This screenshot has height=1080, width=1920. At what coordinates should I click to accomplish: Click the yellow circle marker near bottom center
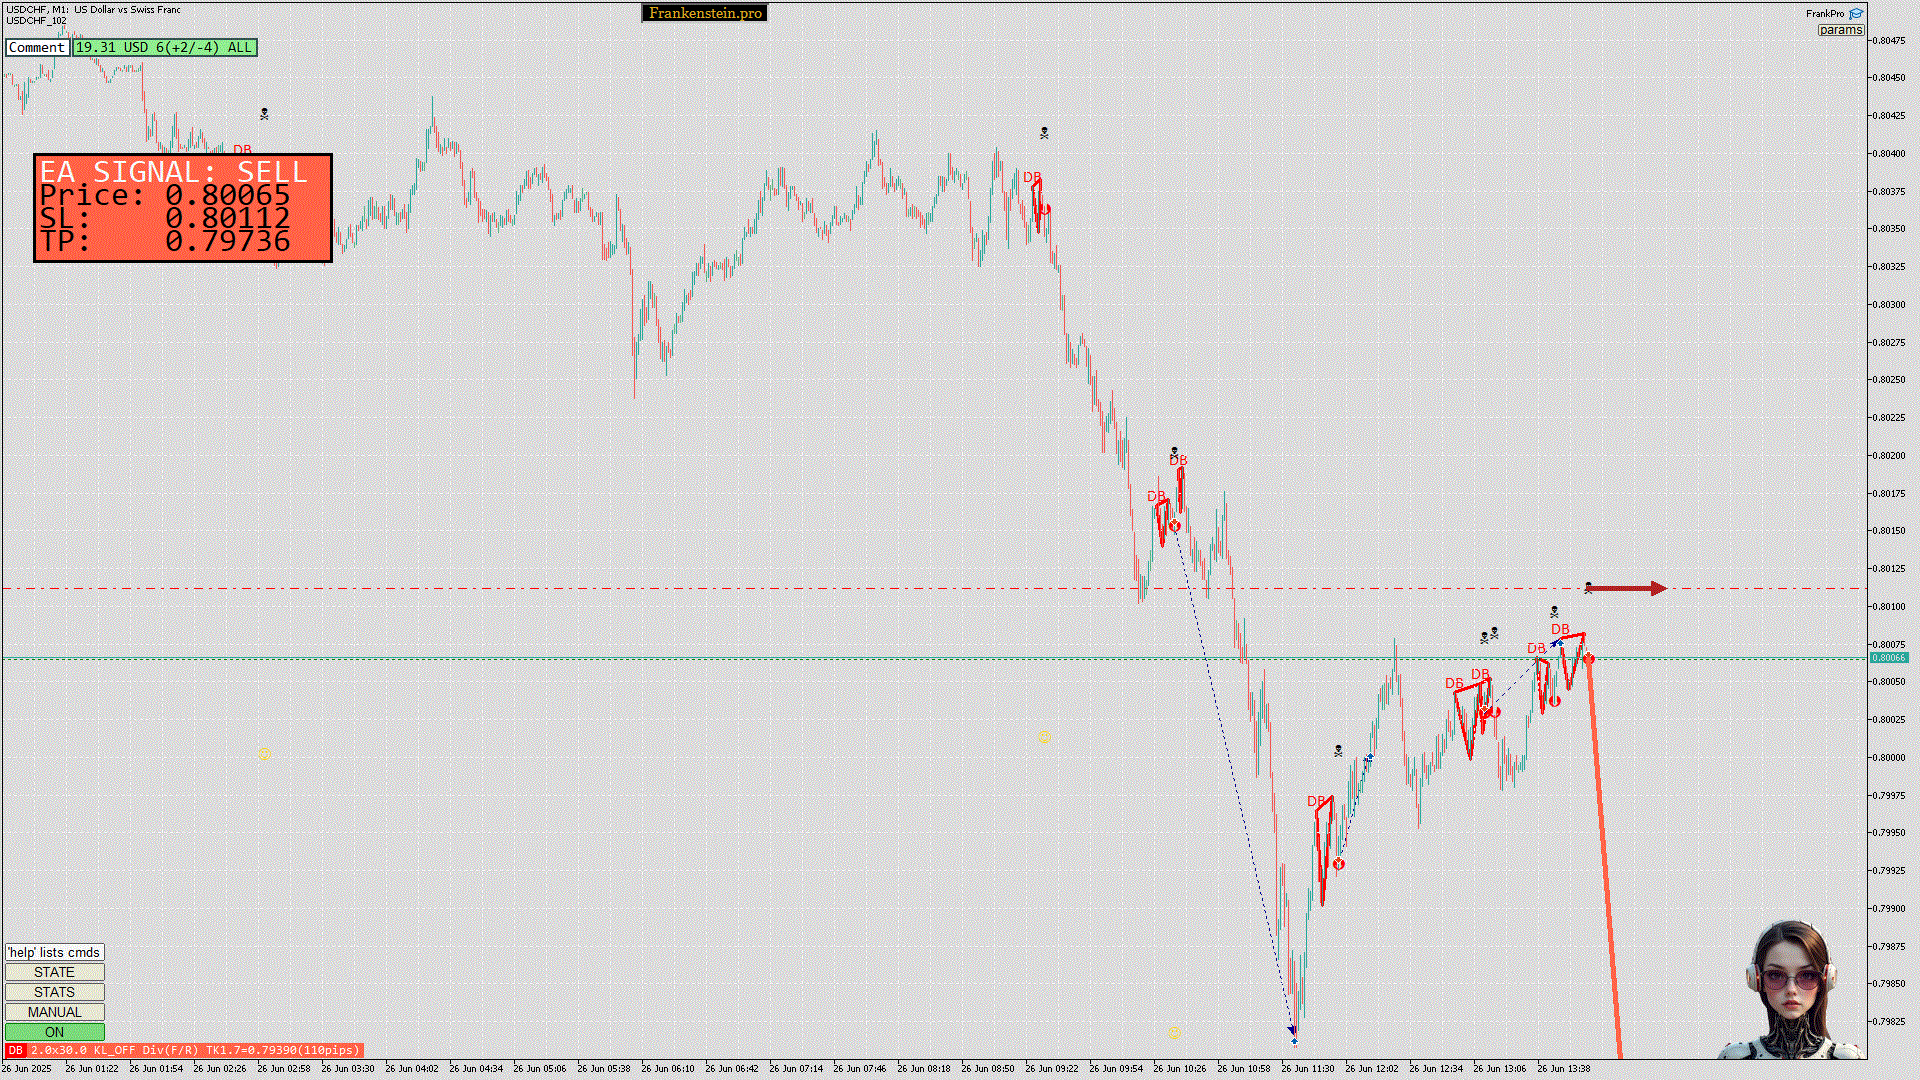pos(1175,1034)
